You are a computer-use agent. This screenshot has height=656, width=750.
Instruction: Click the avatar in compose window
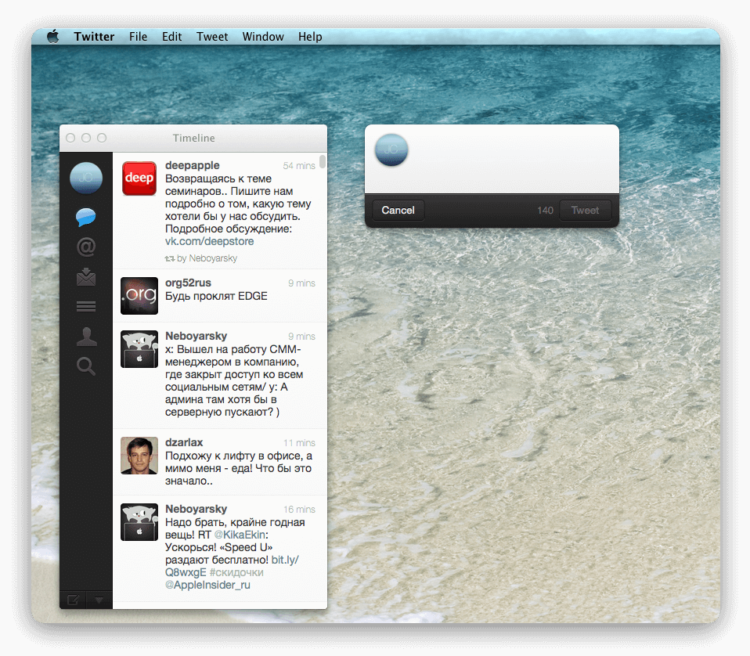[x=391, y=150]
